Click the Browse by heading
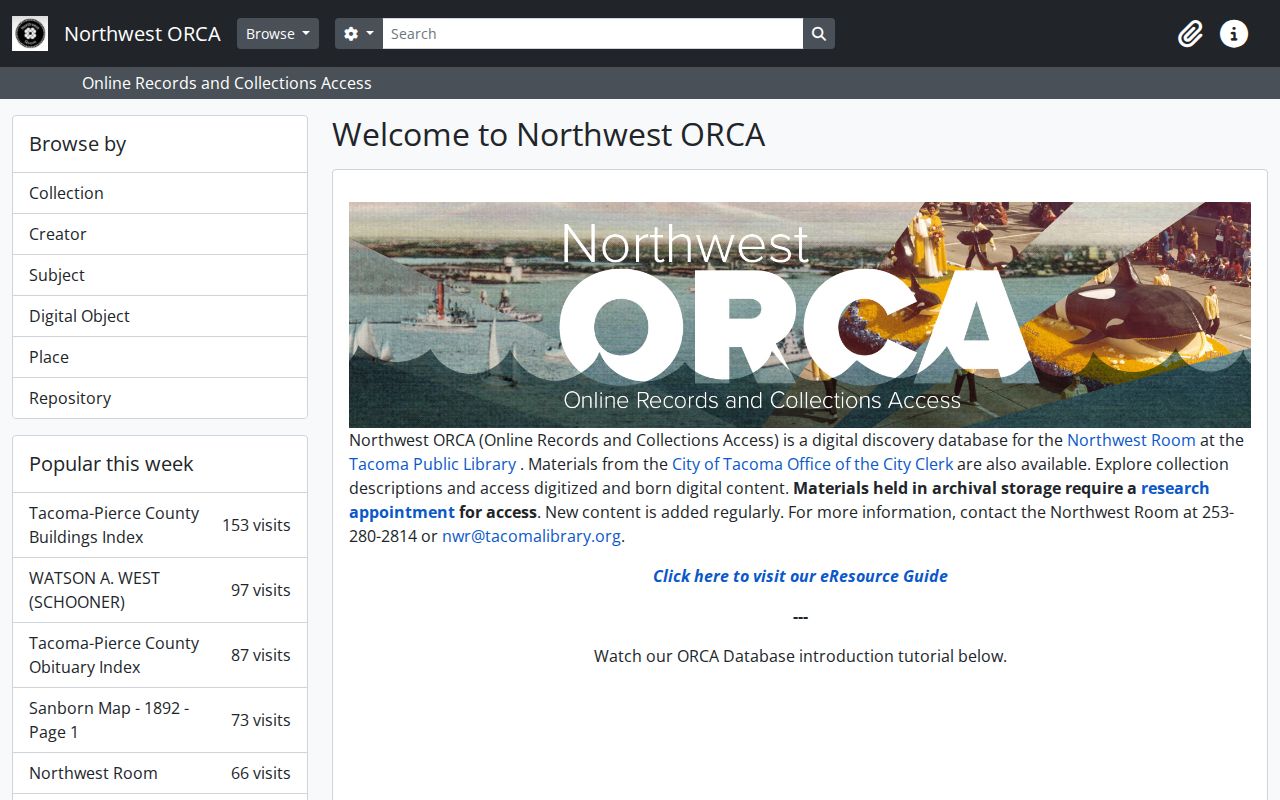Screen dimensions: 1280x800 point(77,144)
